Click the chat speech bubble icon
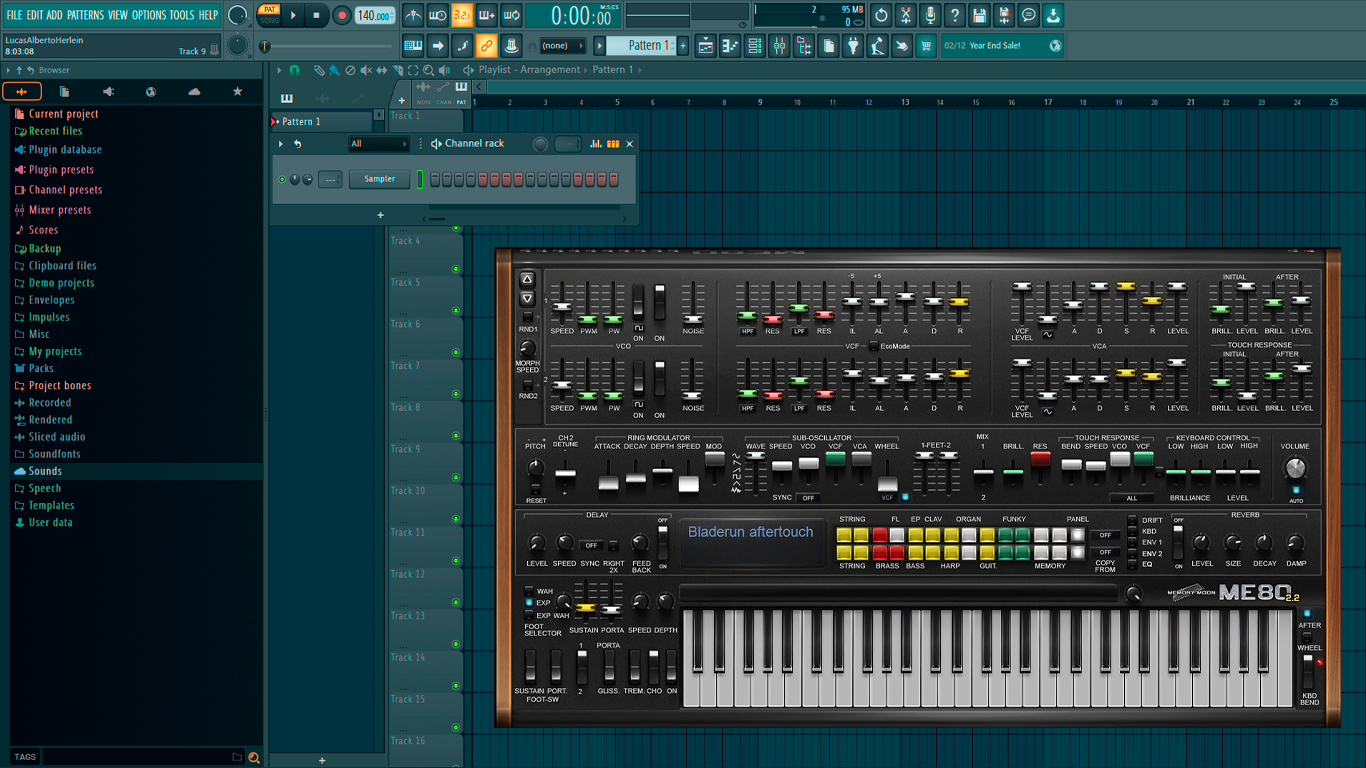The width and height of the screenshot is (1366, 768). tap(1028, 15)
